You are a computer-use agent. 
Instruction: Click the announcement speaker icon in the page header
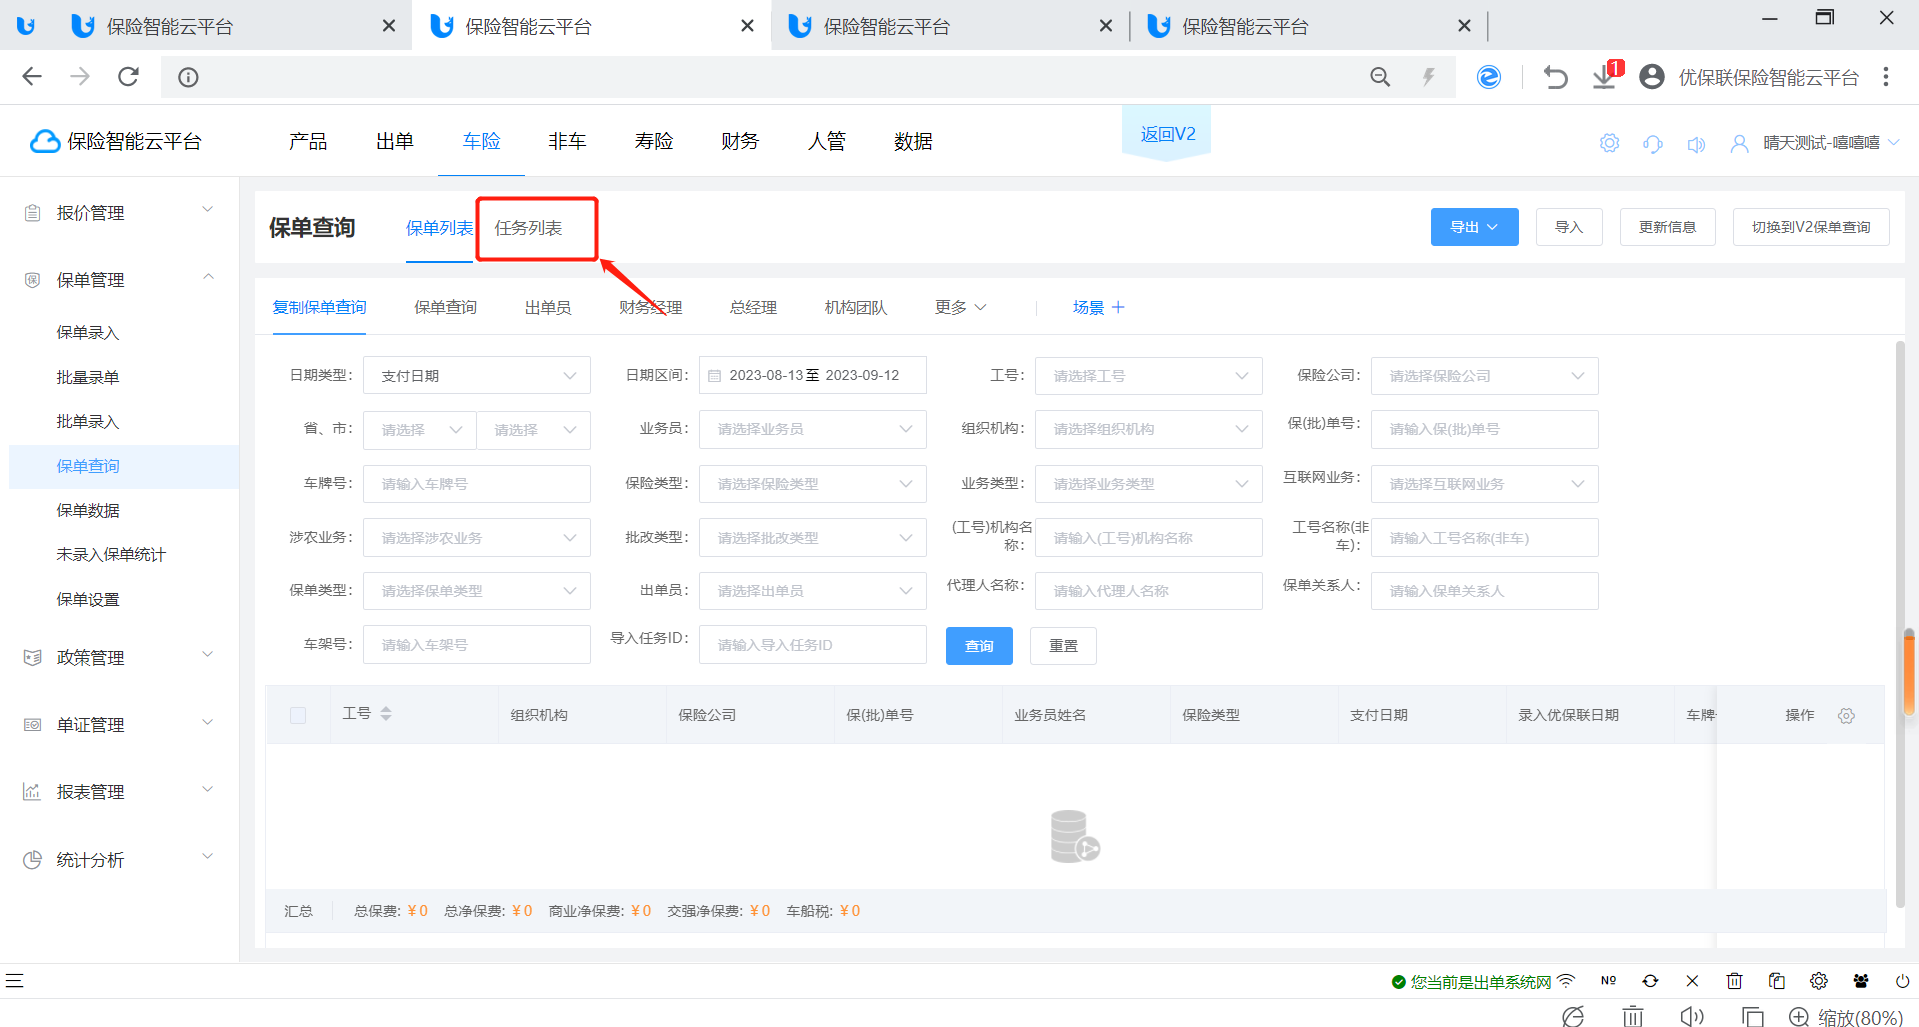click(1696, 143)
